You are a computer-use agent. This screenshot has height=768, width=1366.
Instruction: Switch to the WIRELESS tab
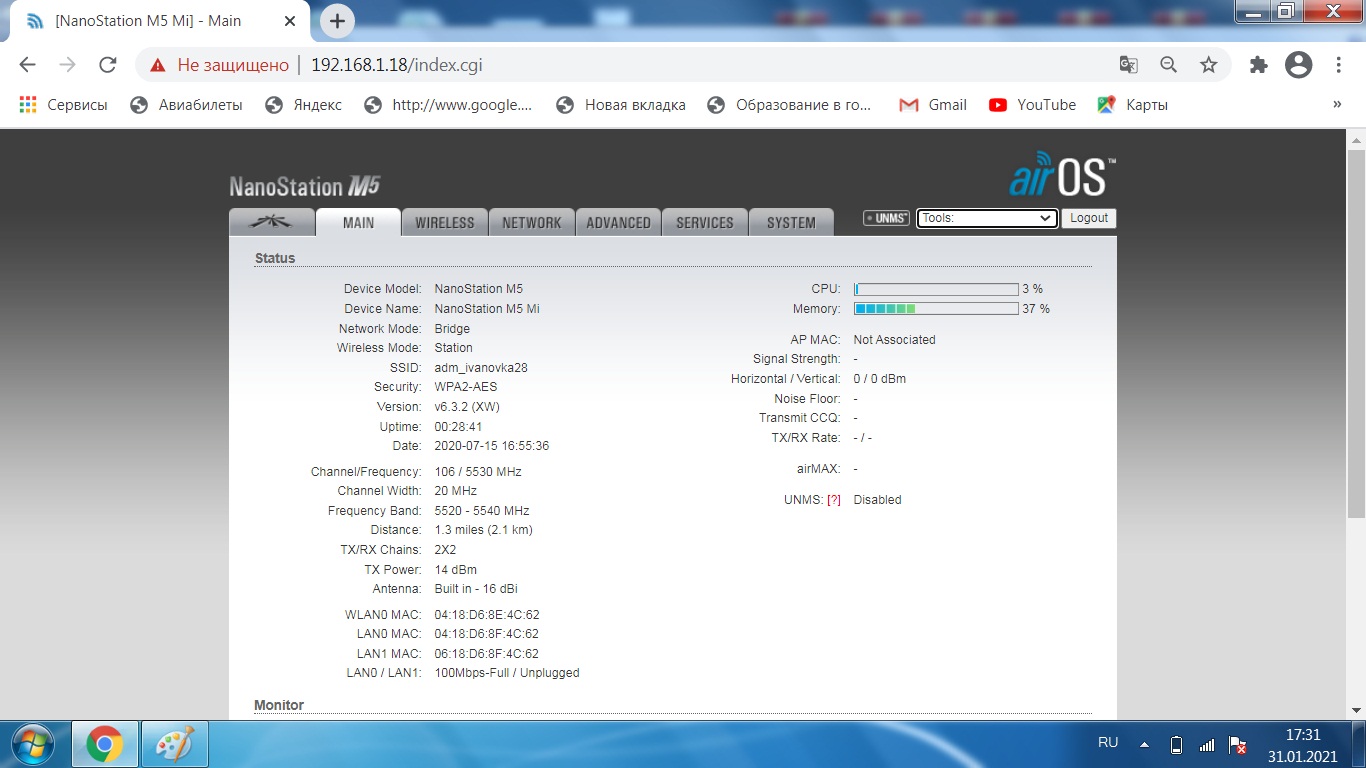tap(445, 222)
